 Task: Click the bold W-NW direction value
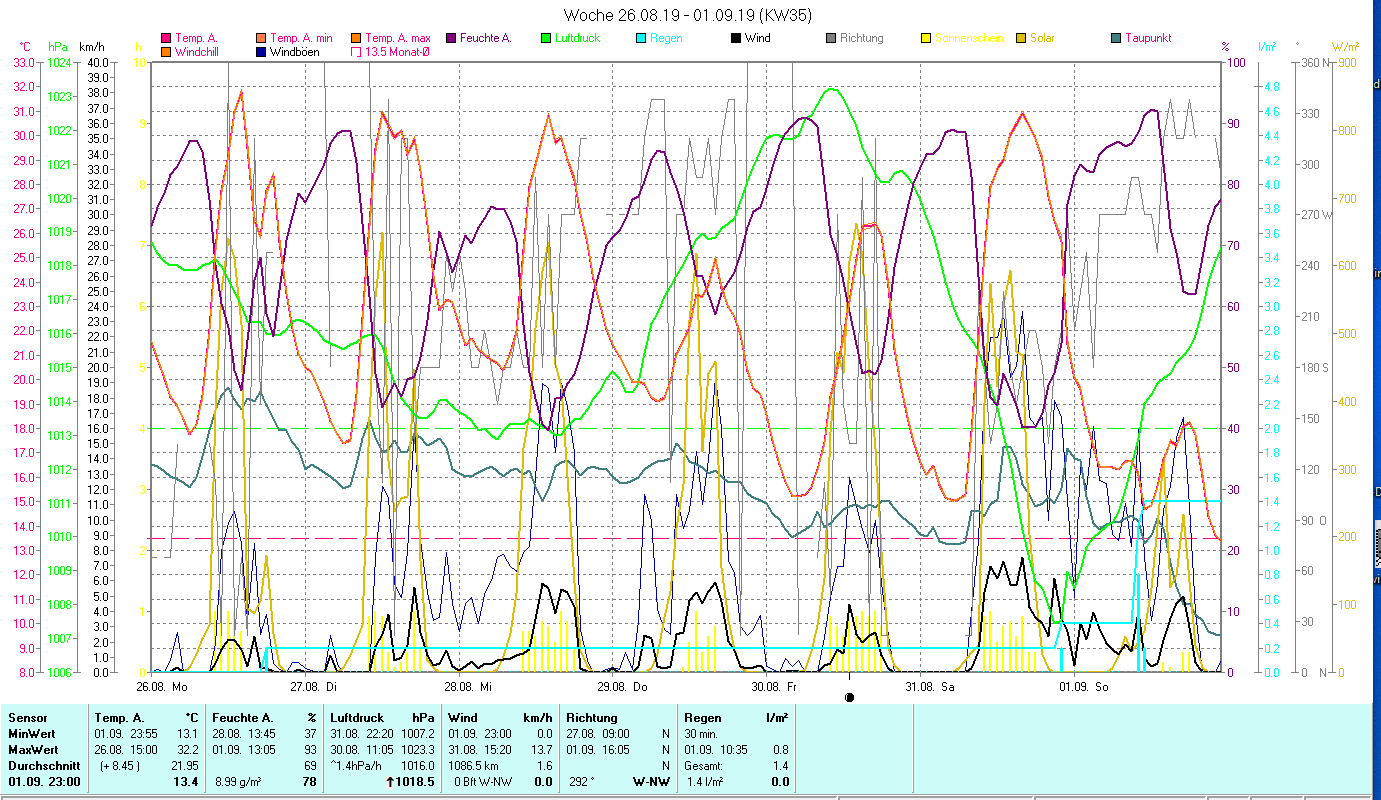point(650,782)
